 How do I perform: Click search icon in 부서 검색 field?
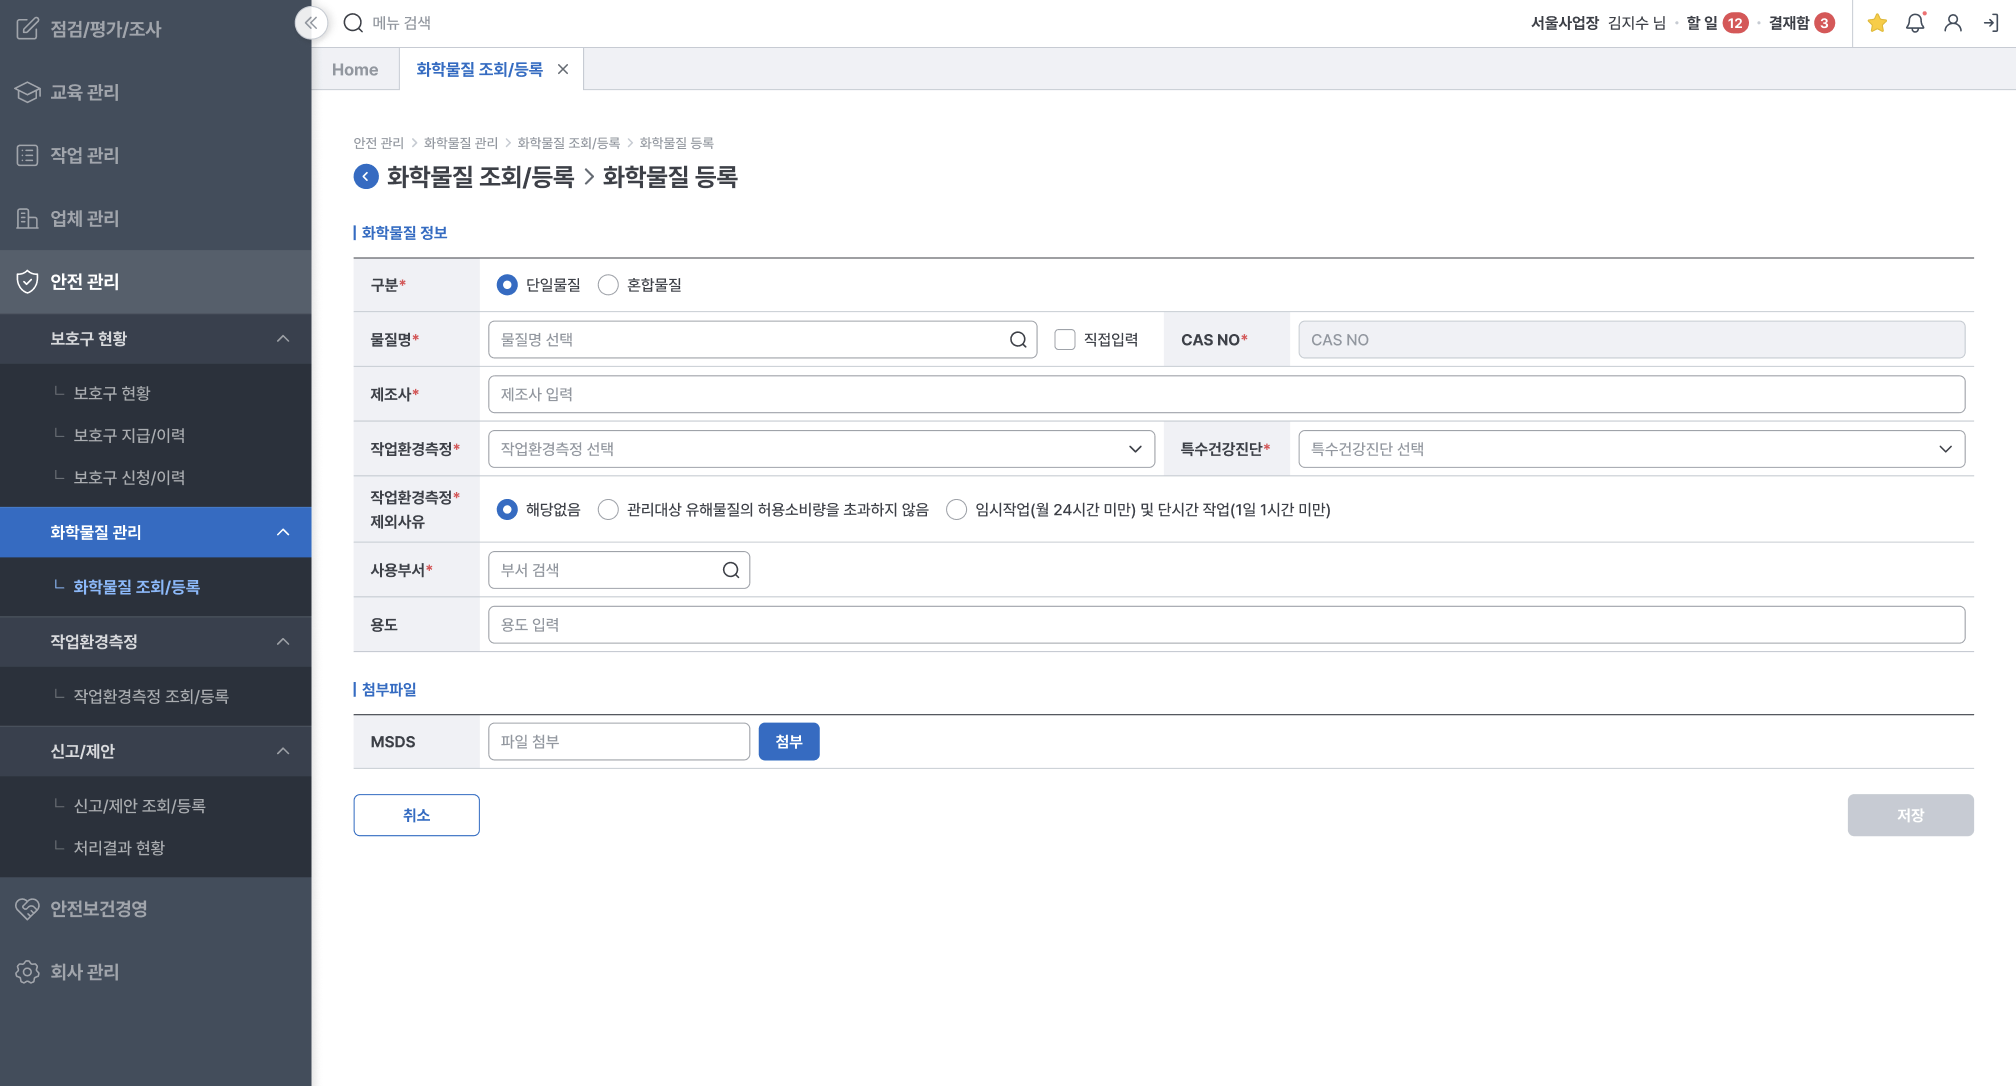(x=731, y=570)
